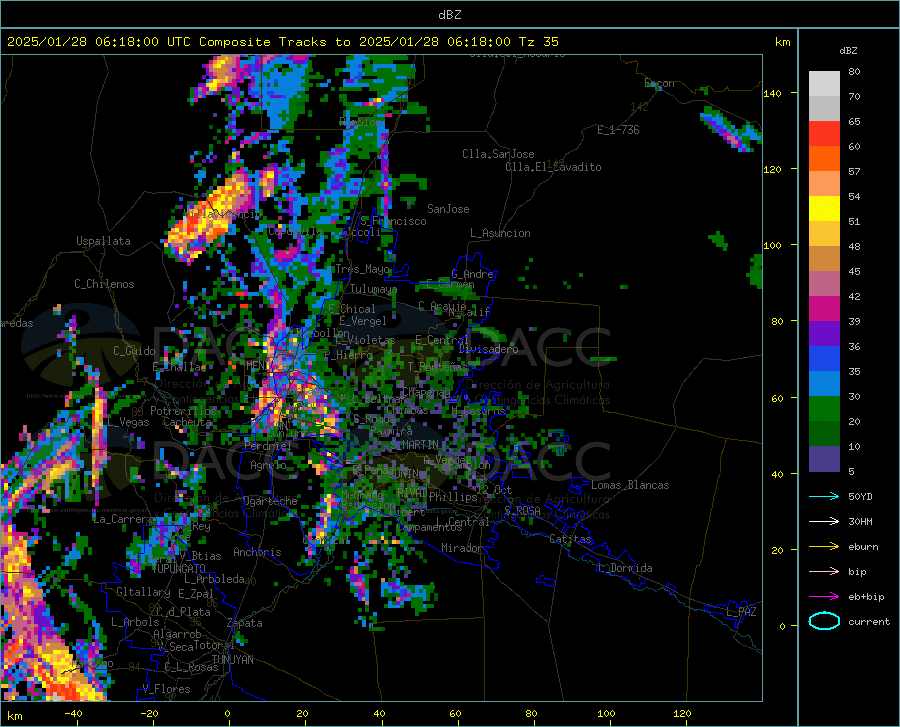The width and height of the screenshot is (900, 727).
Task: Click the 'Ugarteche' place label
Action: click(x=270, y=501)
